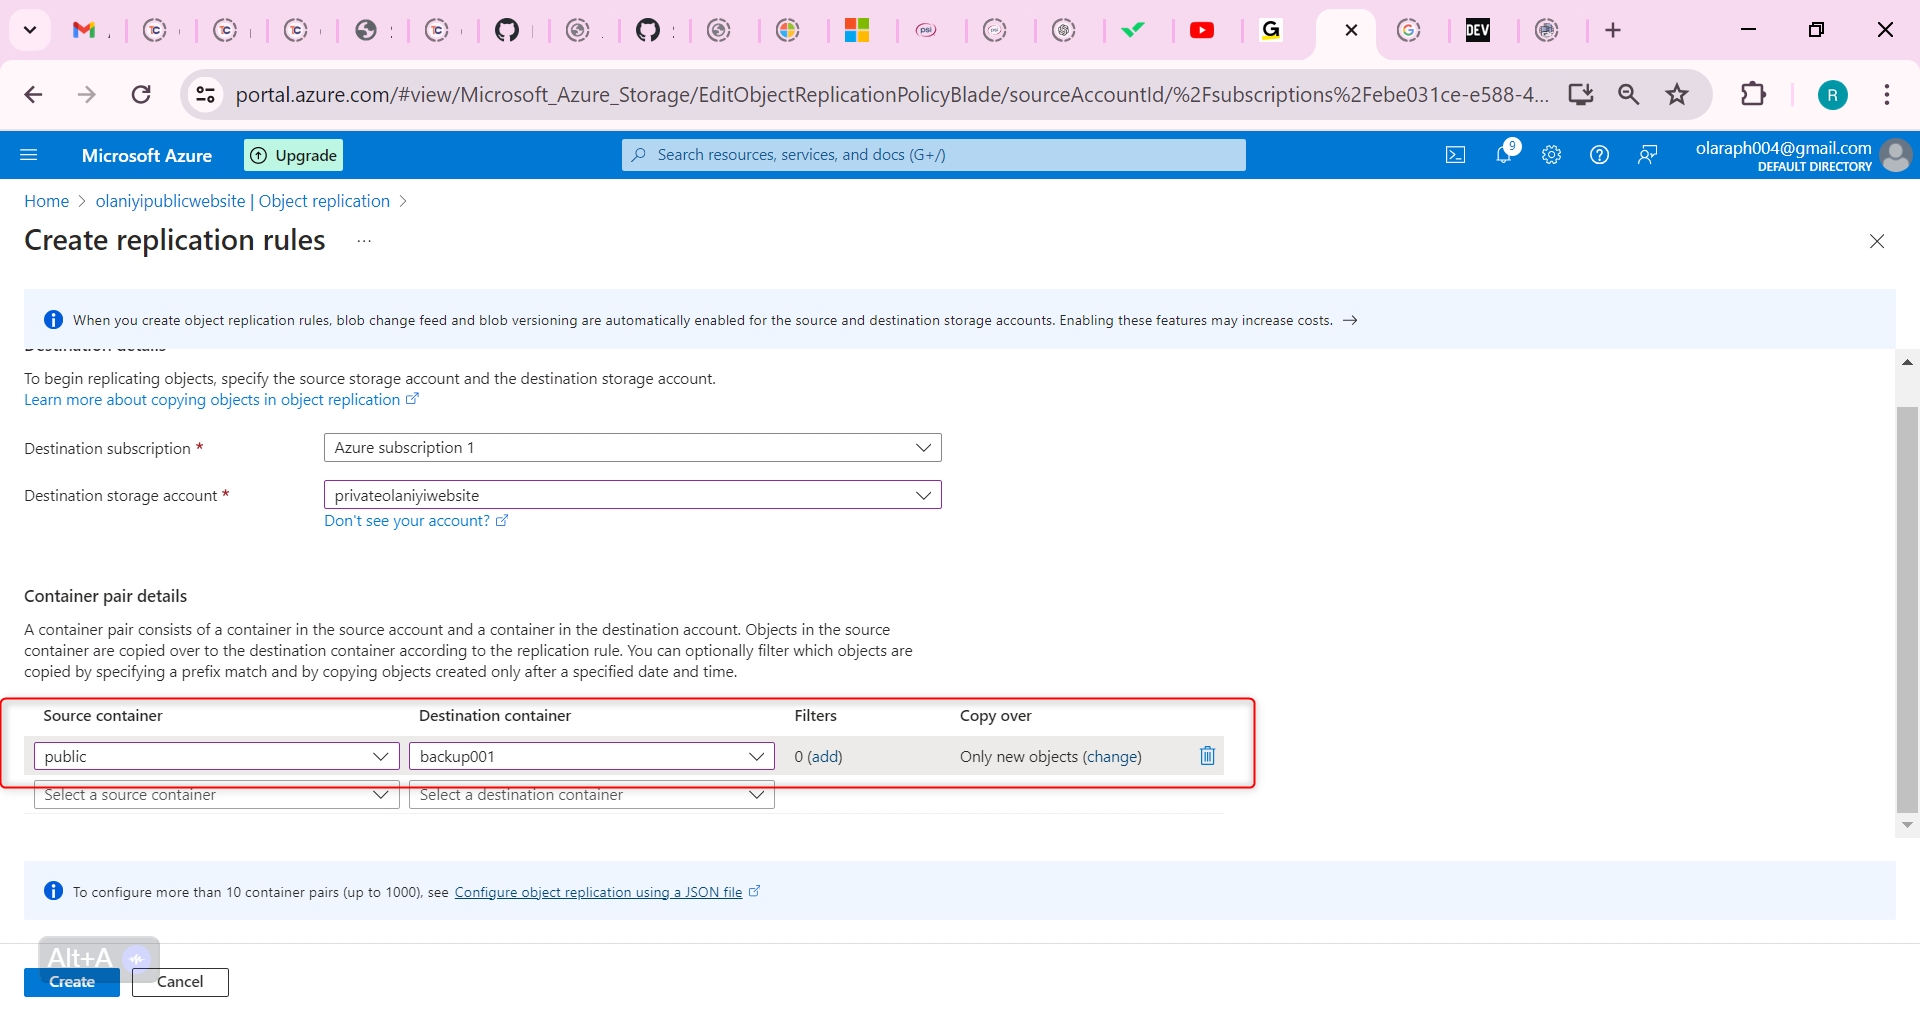Image resolution: width=1920 pixels, height=1020 pixels.
Task: Close the active browser tab
Action: click(x=1351, y=30)
